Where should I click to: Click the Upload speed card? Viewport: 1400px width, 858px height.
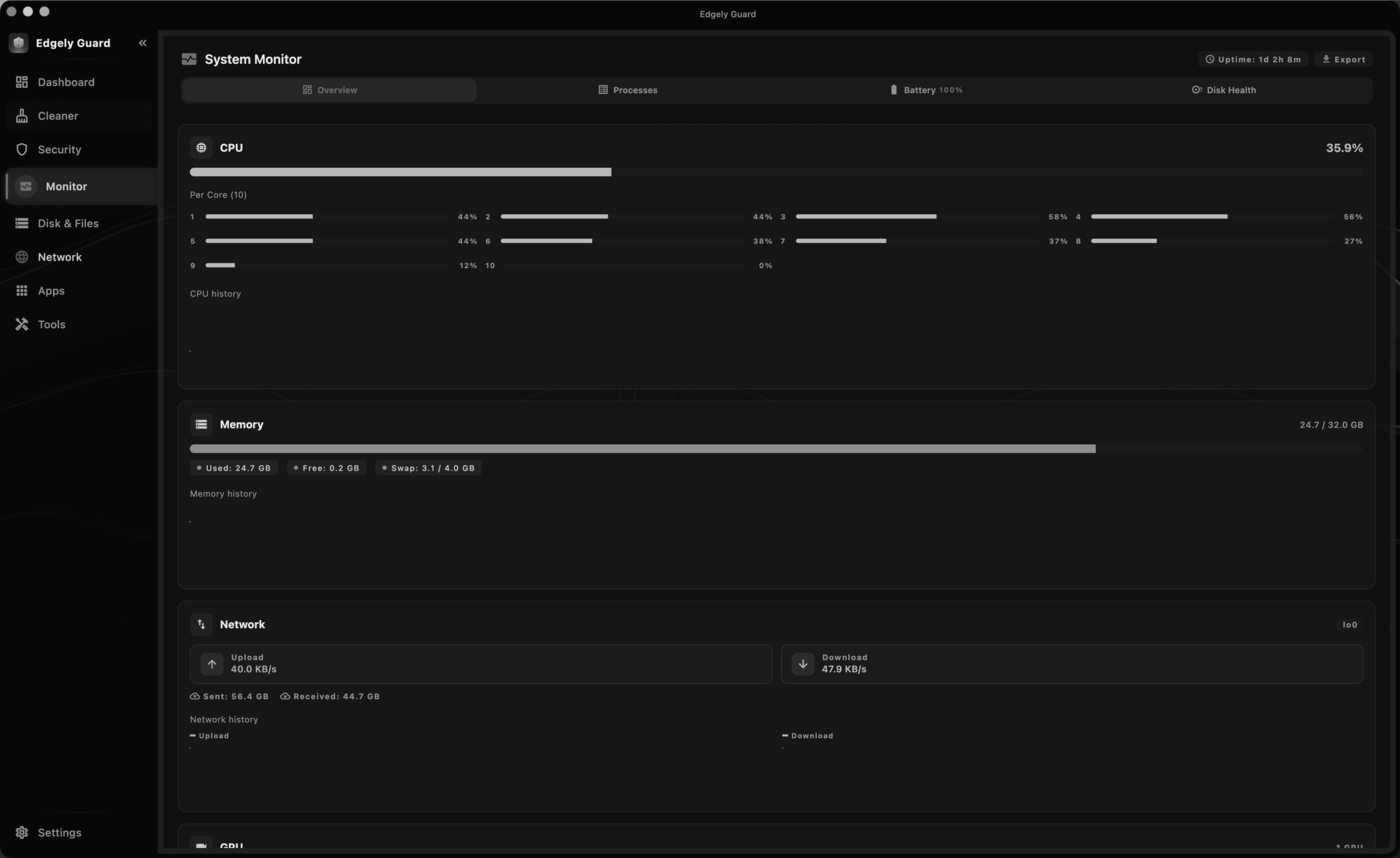coord(481,664)
